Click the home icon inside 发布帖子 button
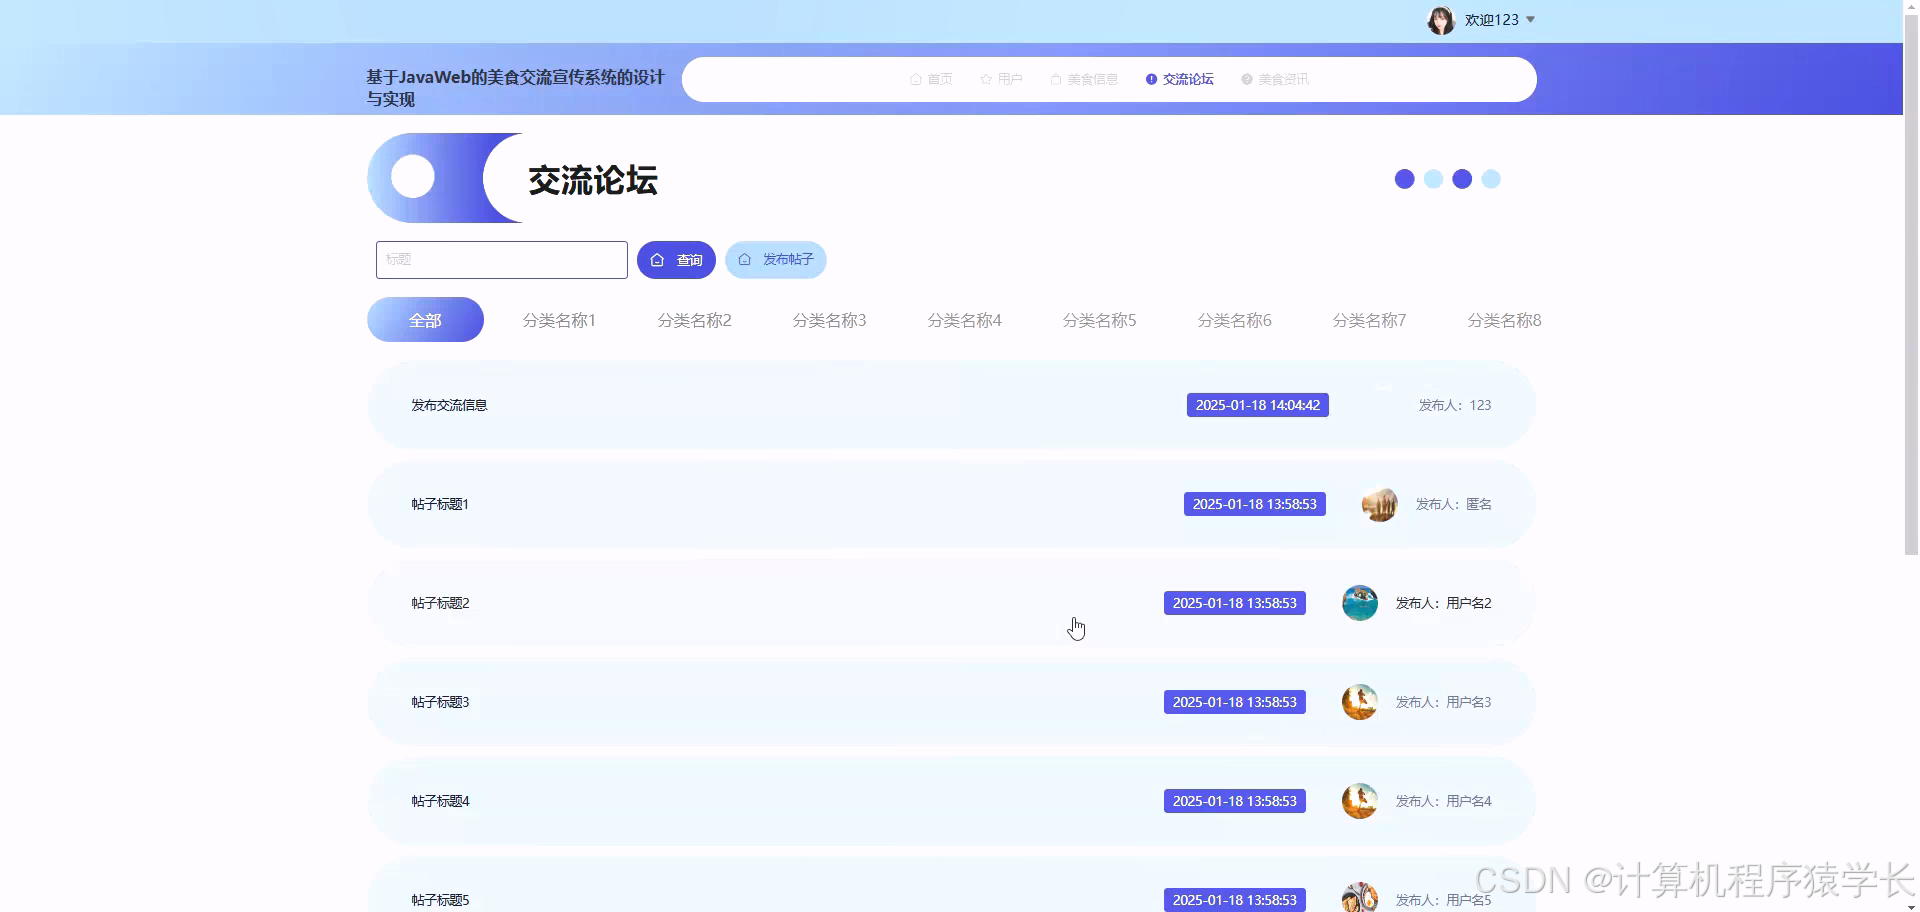Viewport: 1920px width, 912px height. (x=744, y=259)
